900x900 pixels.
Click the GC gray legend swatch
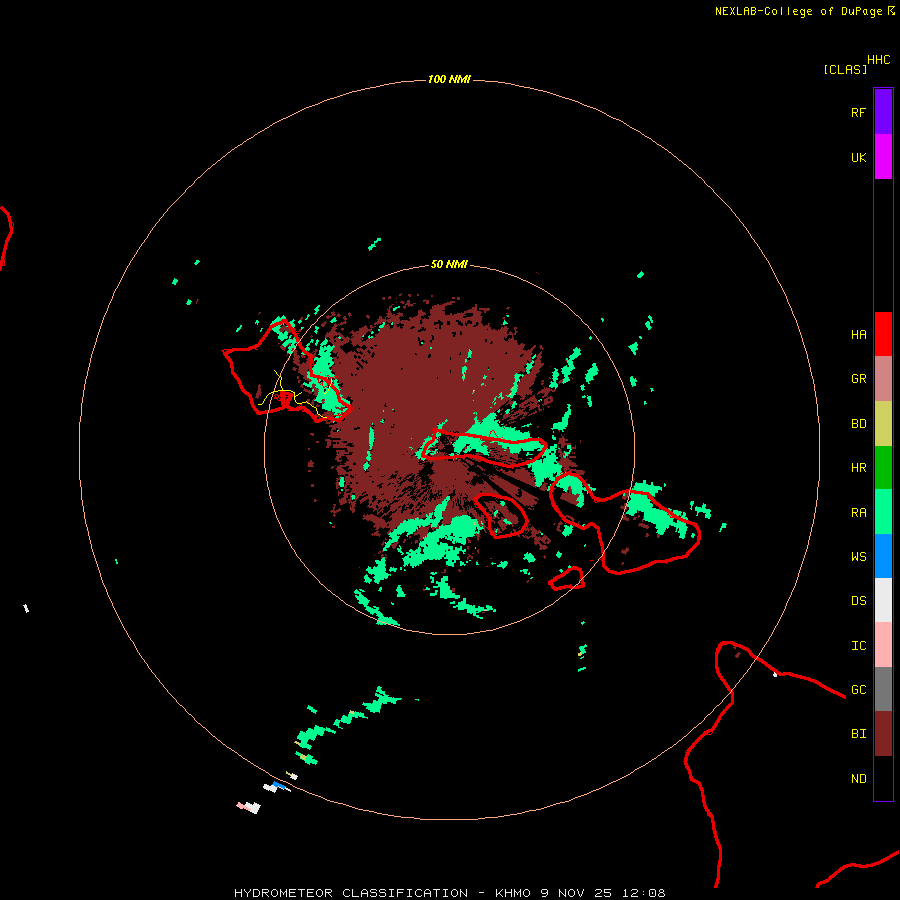coord(883,689)
